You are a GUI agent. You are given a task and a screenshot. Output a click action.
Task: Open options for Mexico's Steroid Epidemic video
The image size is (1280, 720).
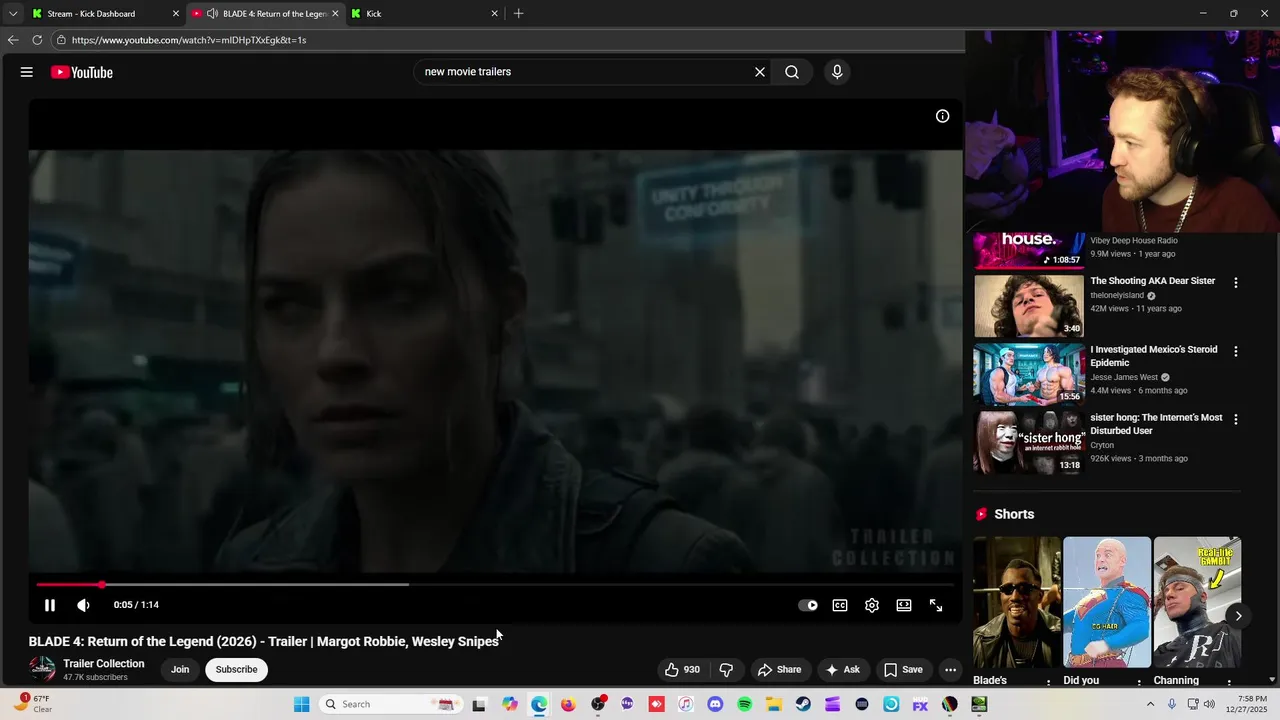coord(1236,352)
